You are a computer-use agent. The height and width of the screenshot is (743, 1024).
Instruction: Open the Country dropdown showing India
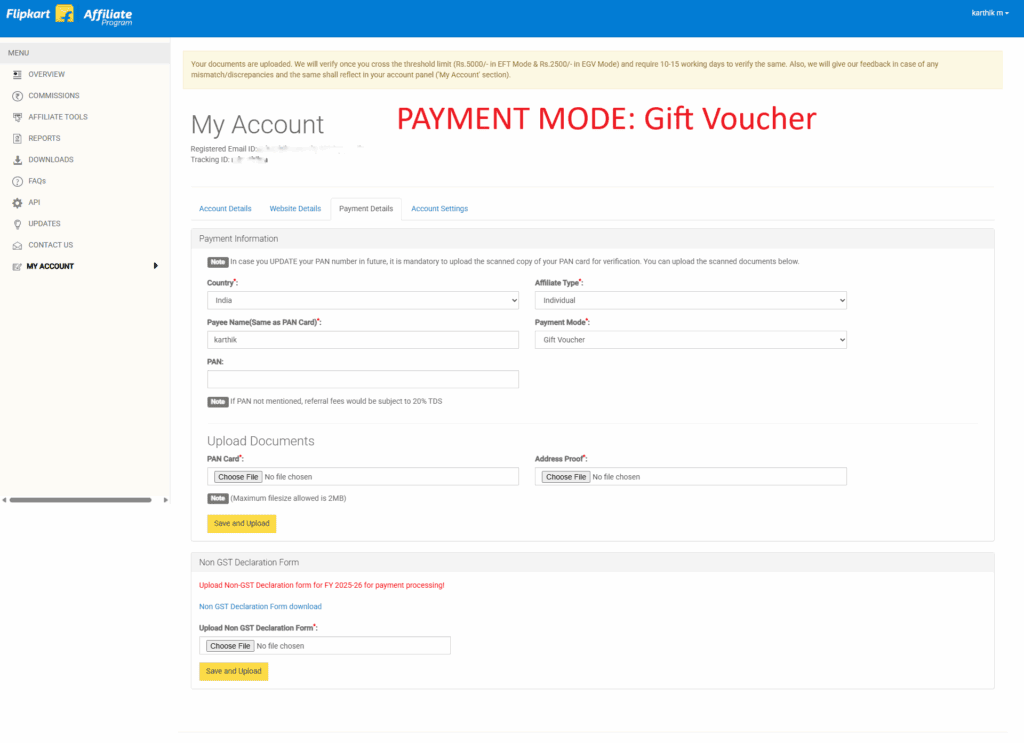pos(363,300)
